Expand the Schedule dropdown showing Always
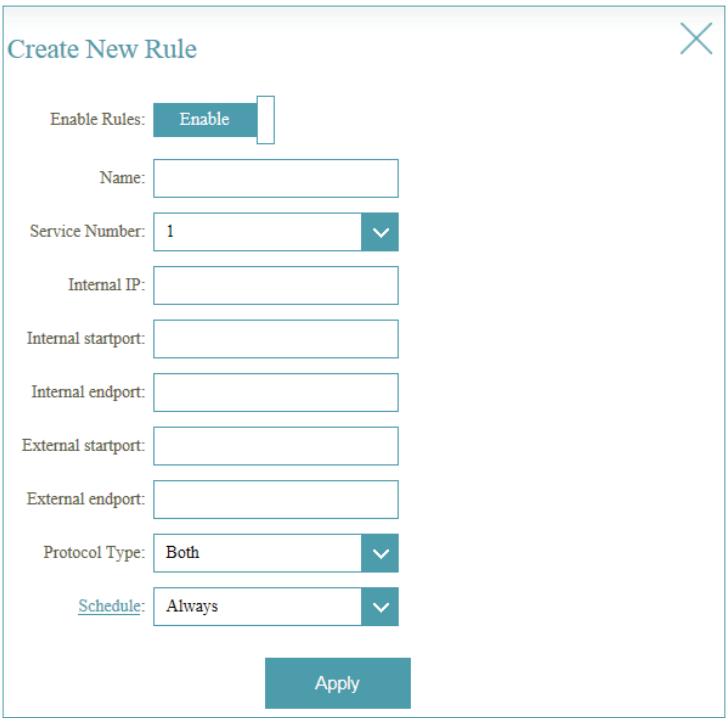This screenshot has height=723, width=728. coord(257,606)
